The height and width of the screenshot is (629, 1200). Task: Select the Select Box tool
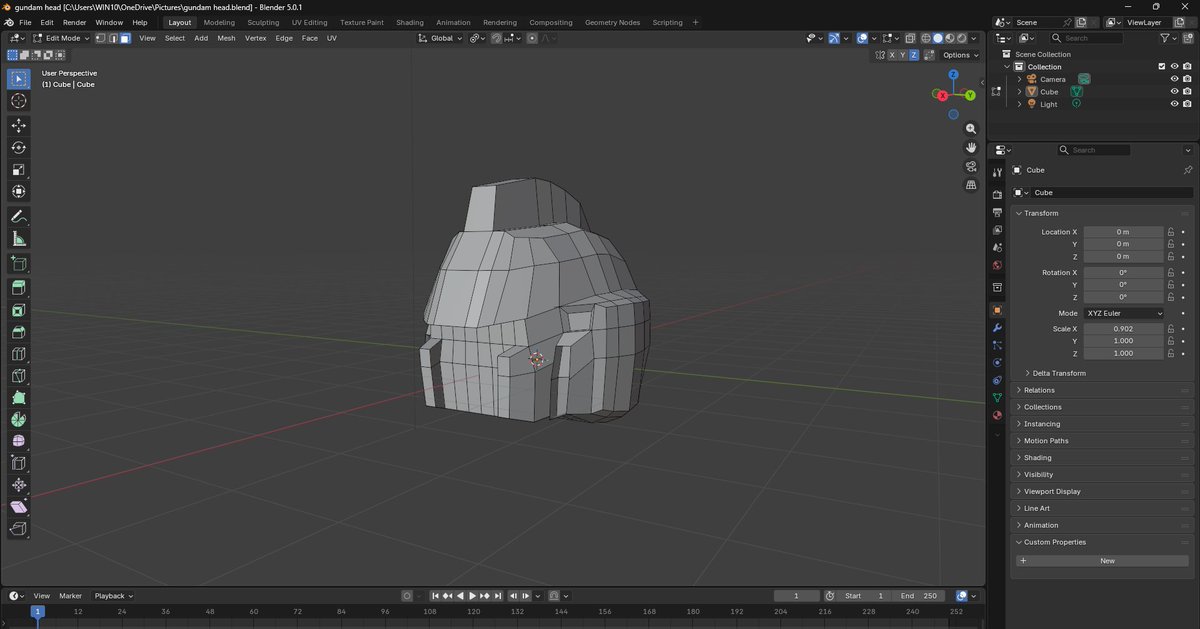[18, 79]
